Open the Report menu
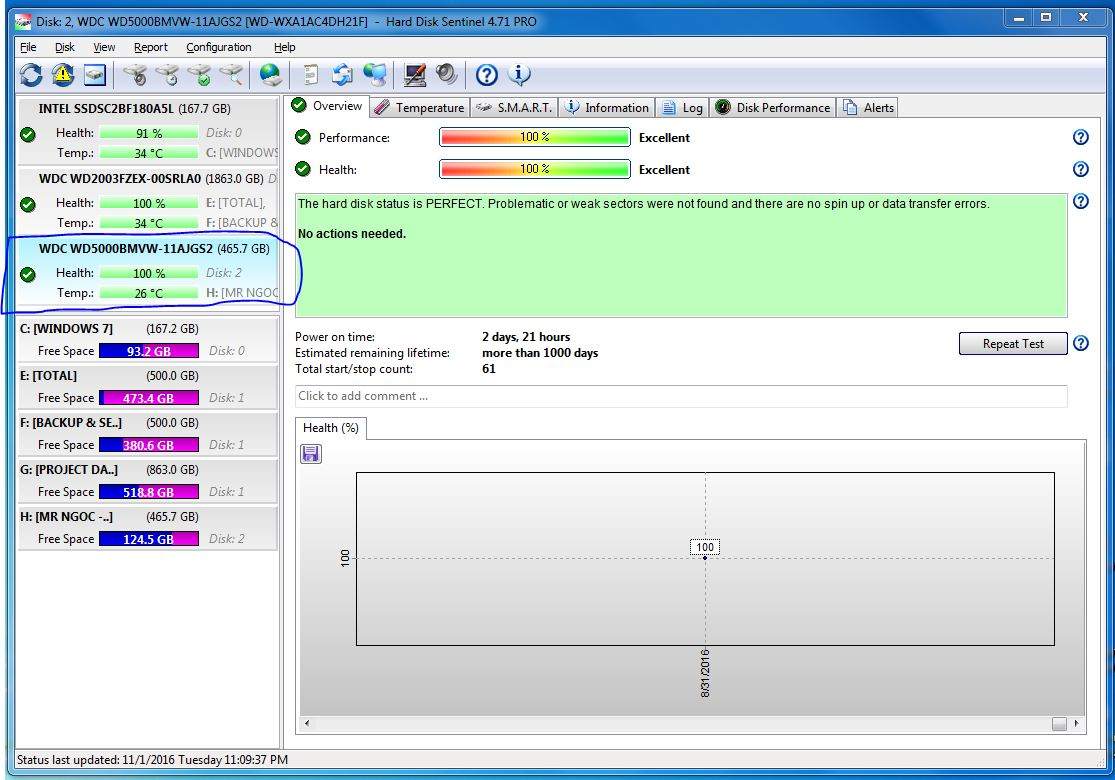1115x780 pixels. coord(151,47)
